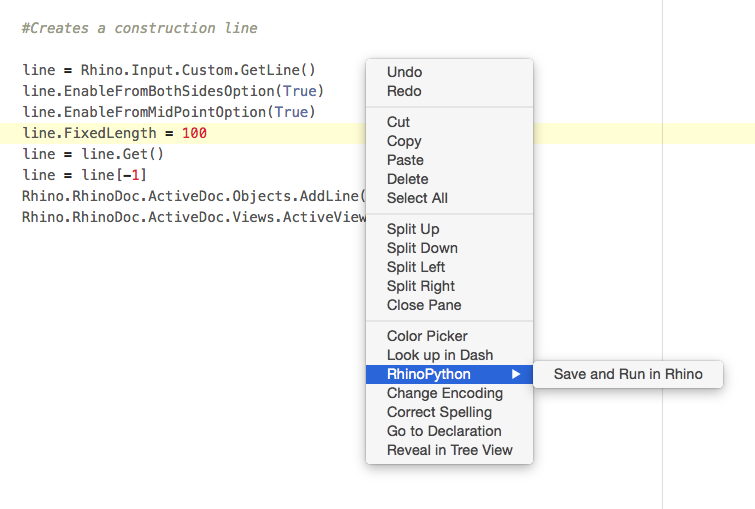Choose Split Down menu entry

pos(449,248)
